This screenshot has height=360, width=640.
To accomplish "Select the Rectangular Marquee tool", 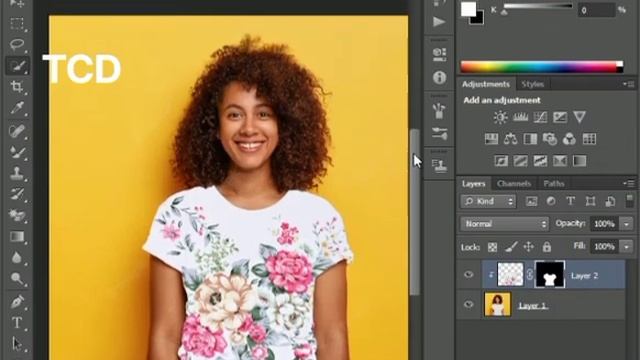I will 17,23.
